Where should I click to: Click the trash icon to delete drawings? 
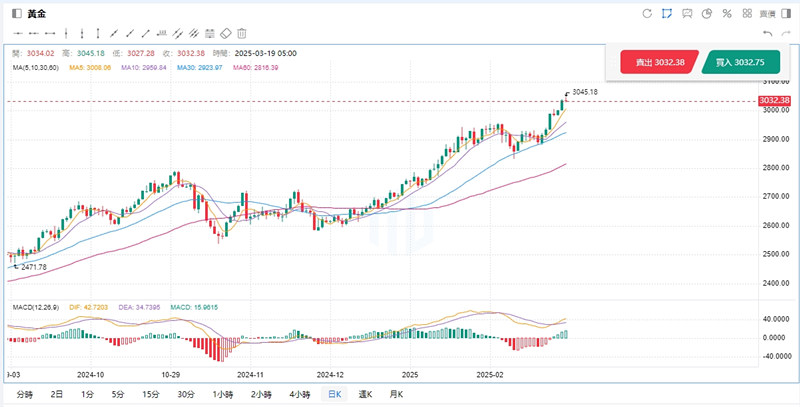coord(242,33)
